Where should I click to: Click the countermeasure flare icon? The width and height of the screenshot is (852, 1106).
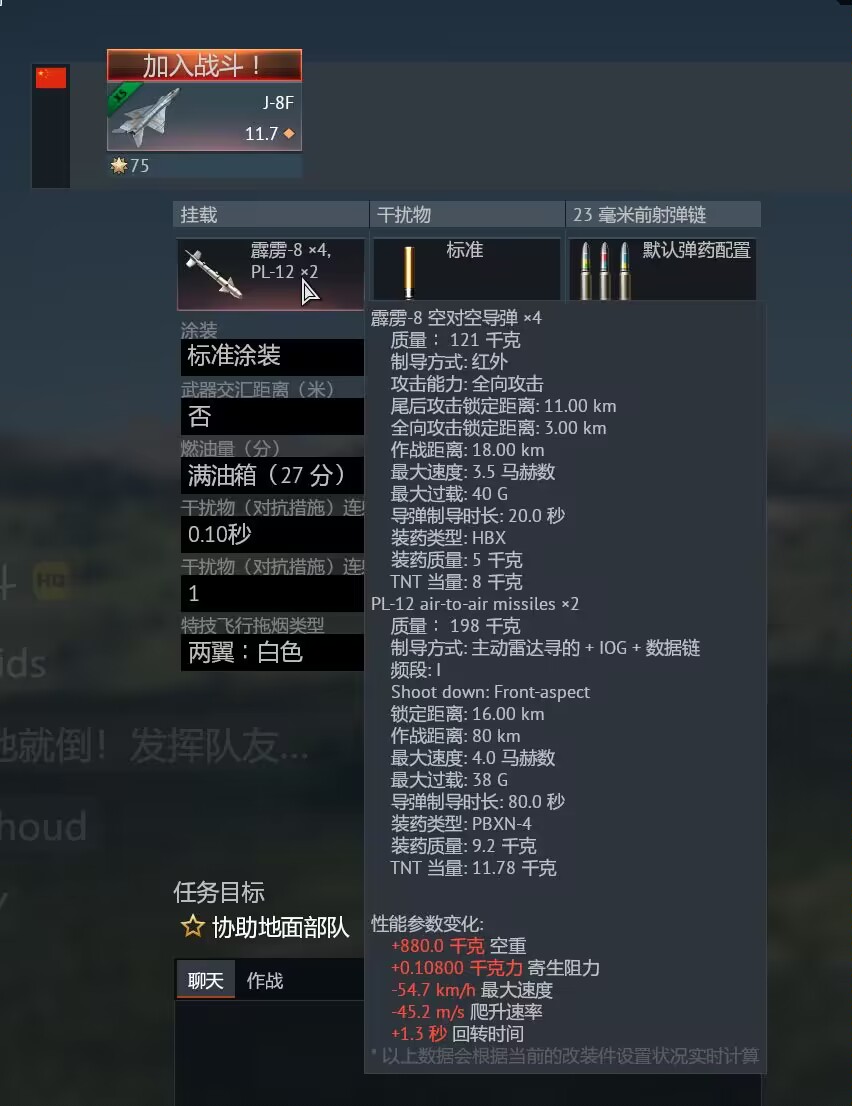coord(408,272)
